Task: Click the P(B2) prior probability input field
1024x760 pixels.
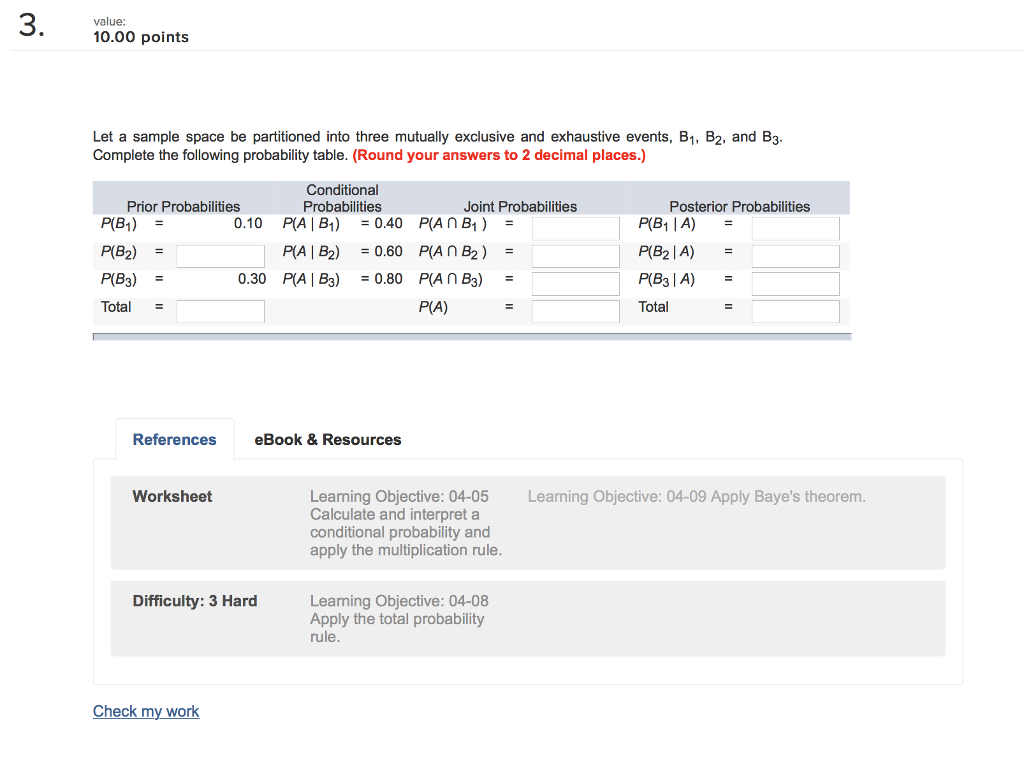Action: 220,256
